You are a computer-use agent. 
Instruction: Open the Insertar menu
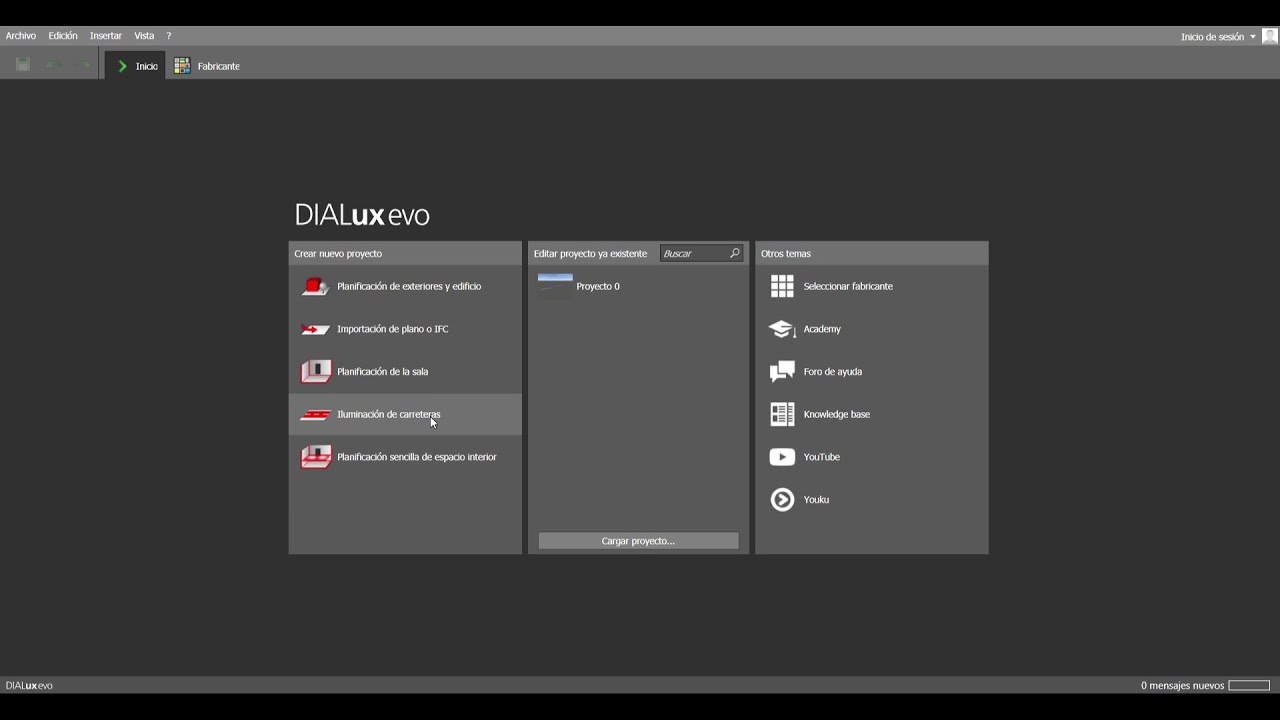(106, 36)
